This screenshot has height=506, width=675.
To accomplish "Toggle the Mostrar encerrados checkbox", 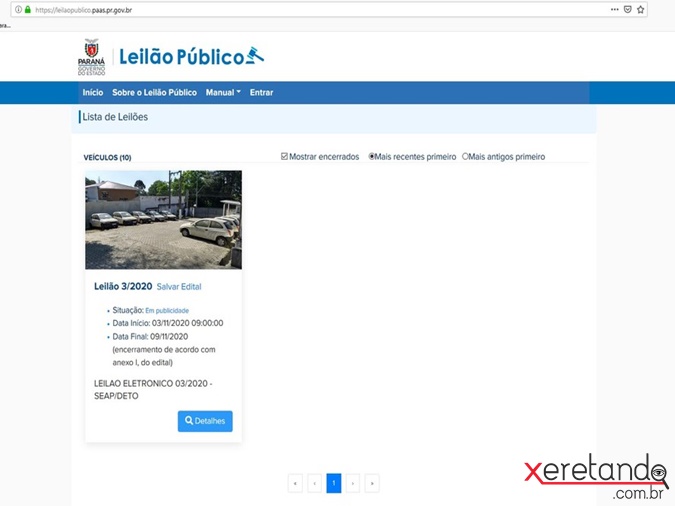I will click(285, 157).
